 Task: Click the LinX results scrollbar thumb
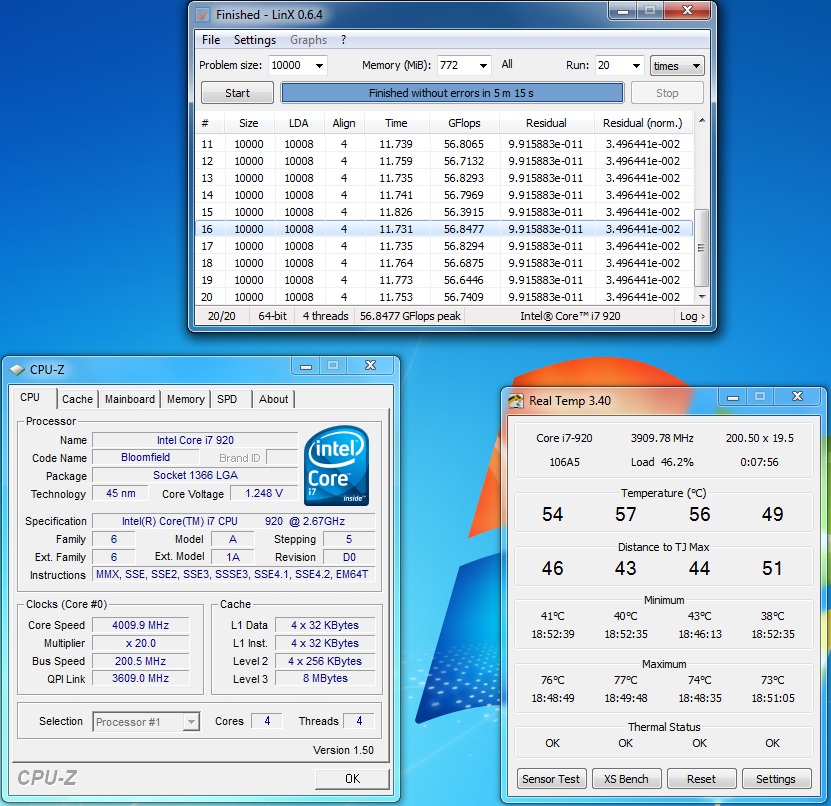[702, 247]
